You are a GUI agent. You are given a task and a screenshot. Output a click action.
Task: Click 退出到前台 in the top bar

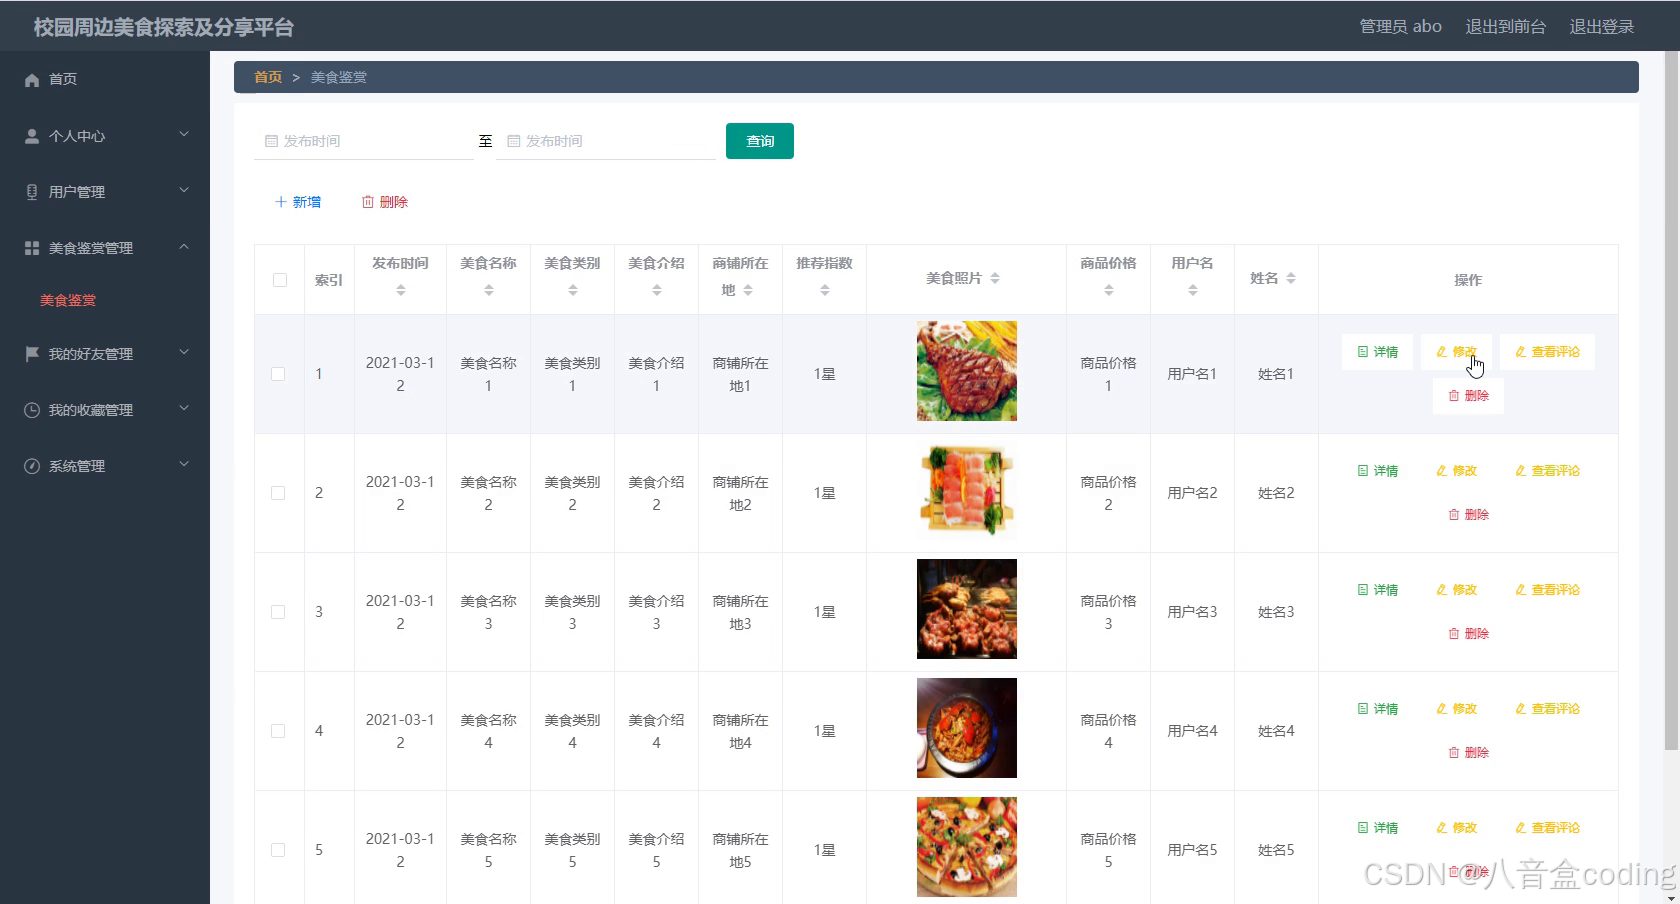(x=1506, y=27)
